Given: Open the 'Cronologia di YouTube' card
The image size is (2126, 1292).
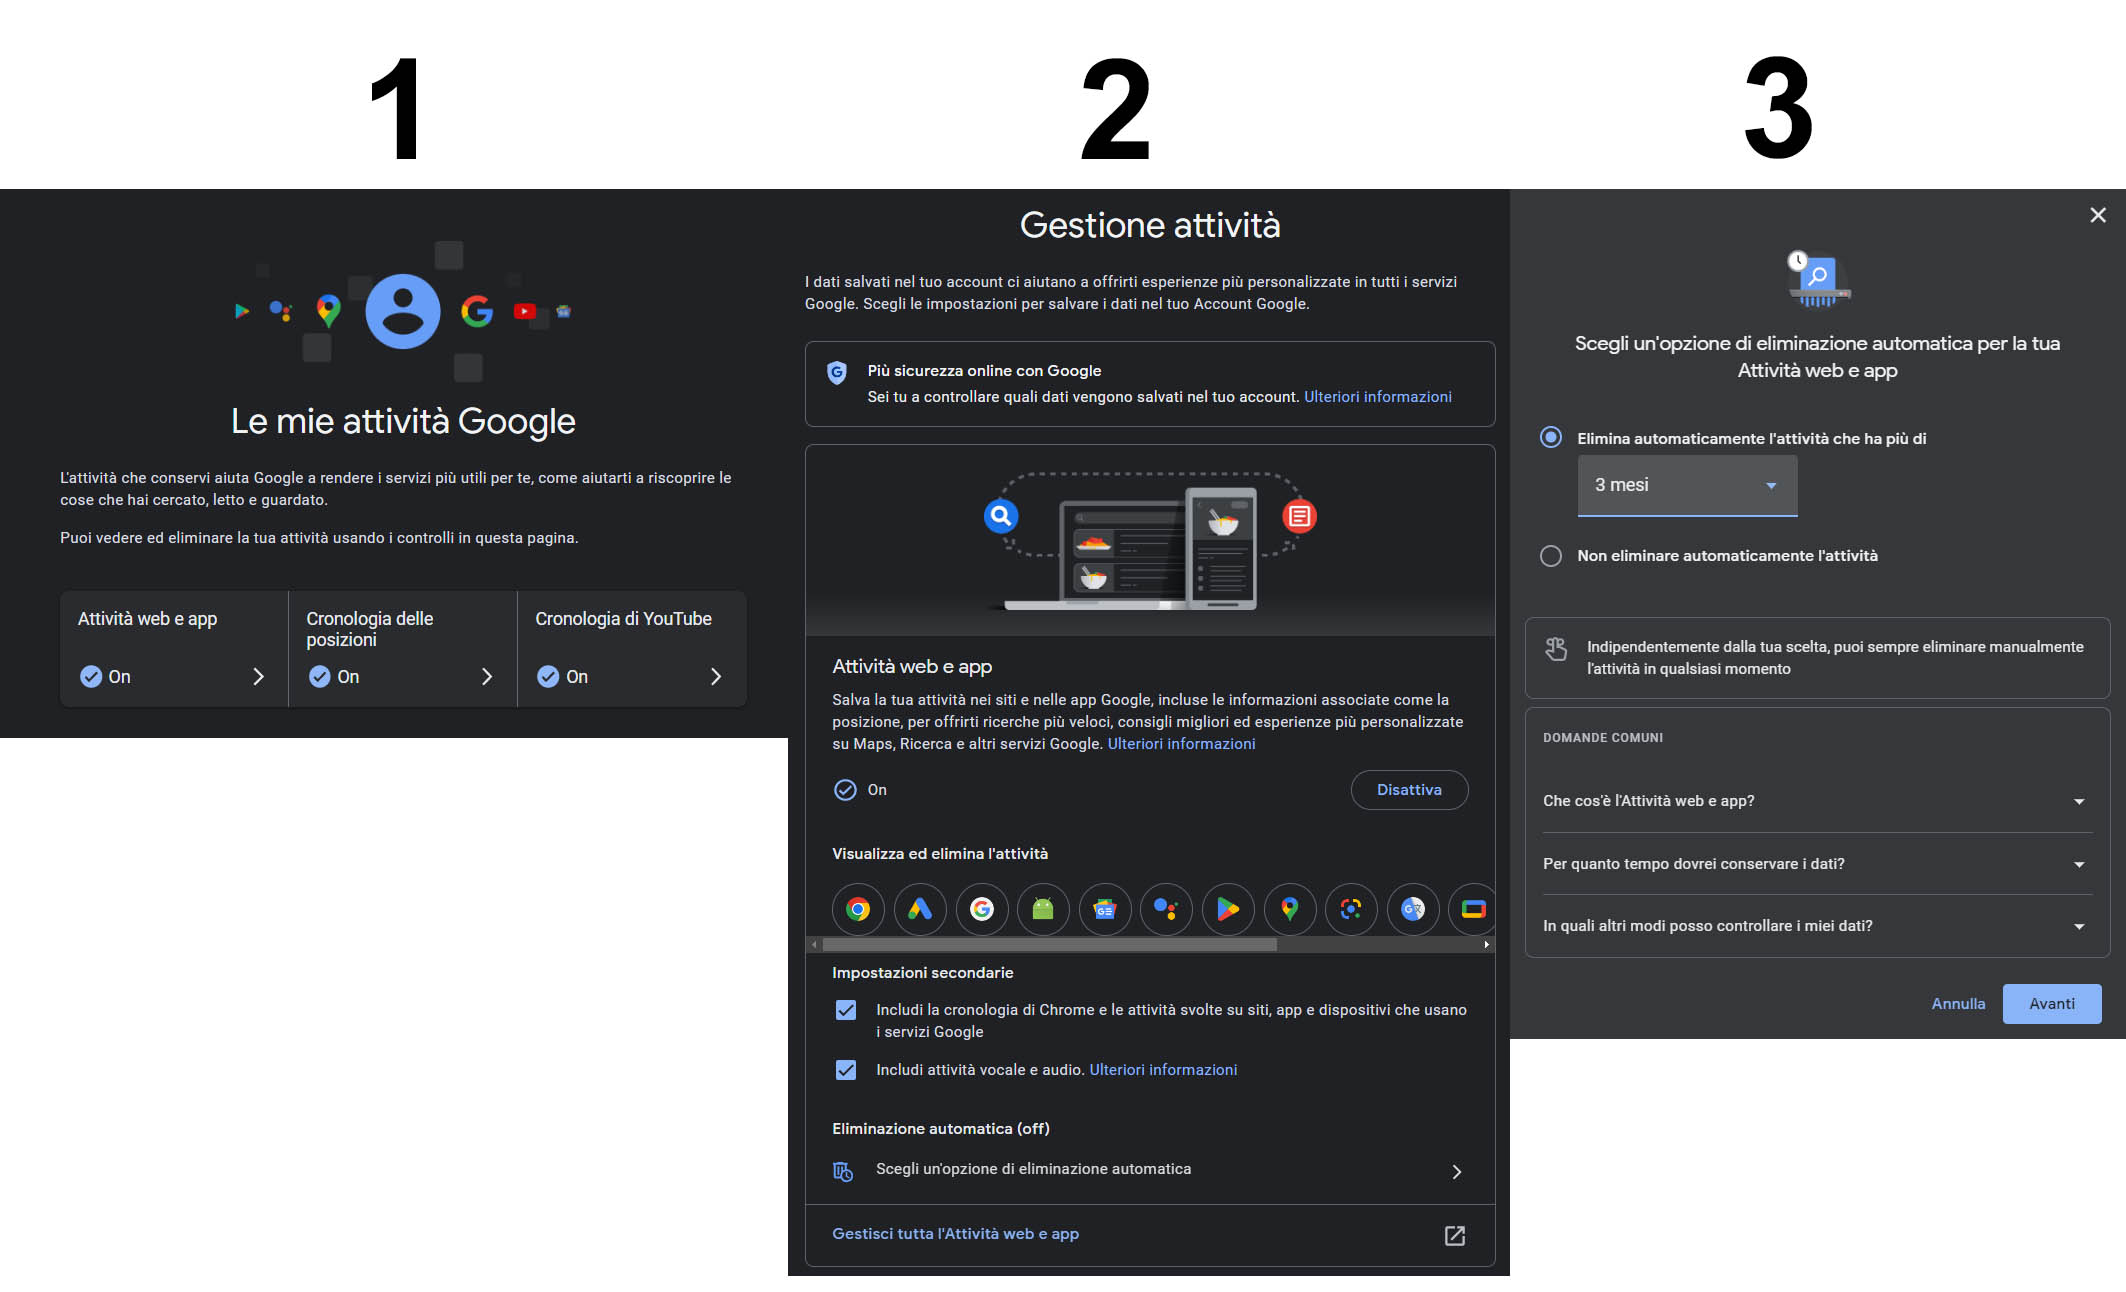Looking at the screenshot, I should [x=631, y=649].
